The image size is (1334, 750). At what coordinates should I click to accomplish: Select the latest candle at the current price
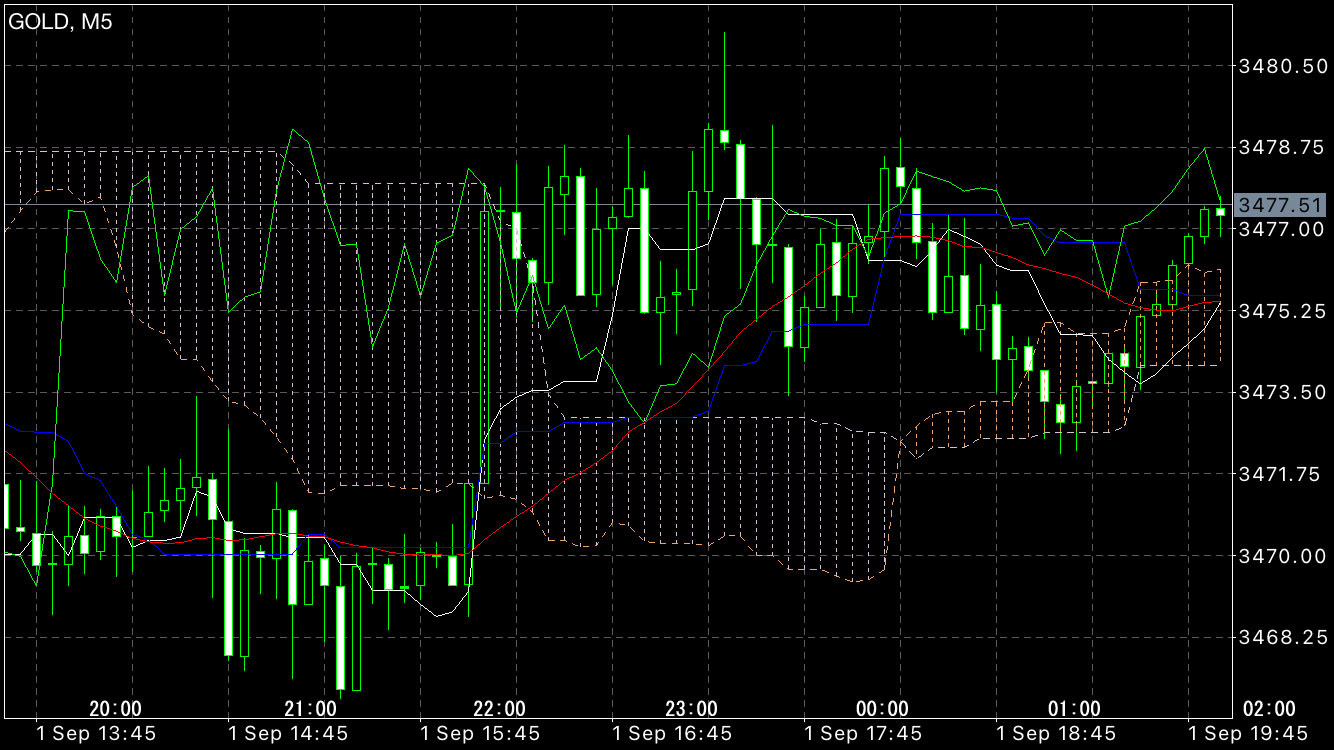click(1220, 211)
